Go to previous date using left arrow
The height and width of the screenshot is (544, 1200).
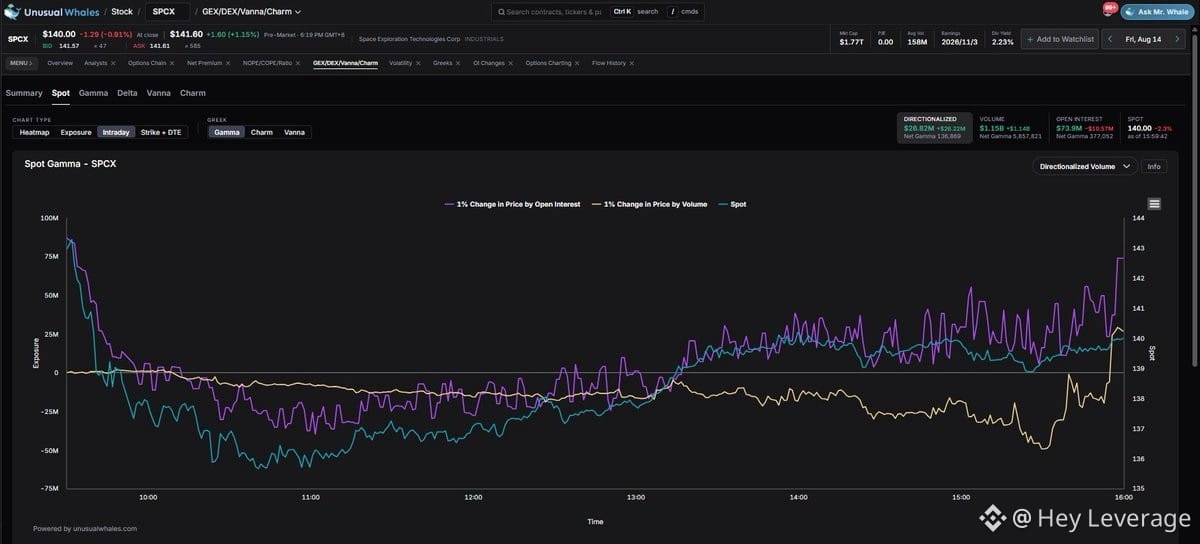coord(1108,39)
